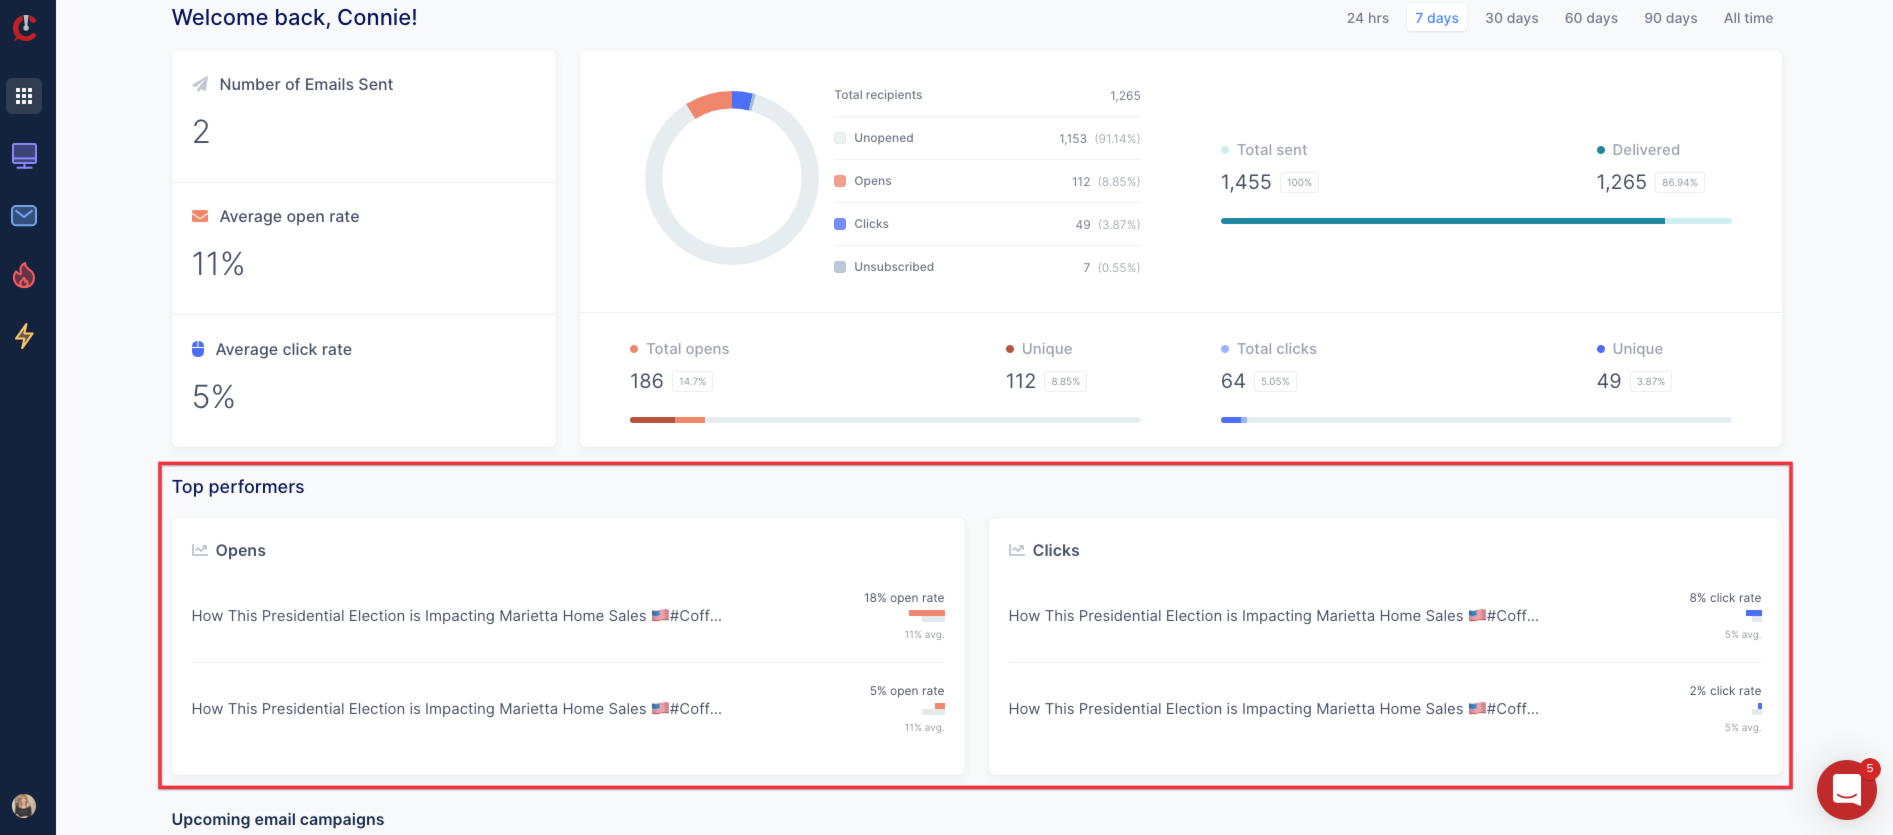Open the email envelope sidebar icon
This screenshot has width=1893, height=835.
coord(24,216)
